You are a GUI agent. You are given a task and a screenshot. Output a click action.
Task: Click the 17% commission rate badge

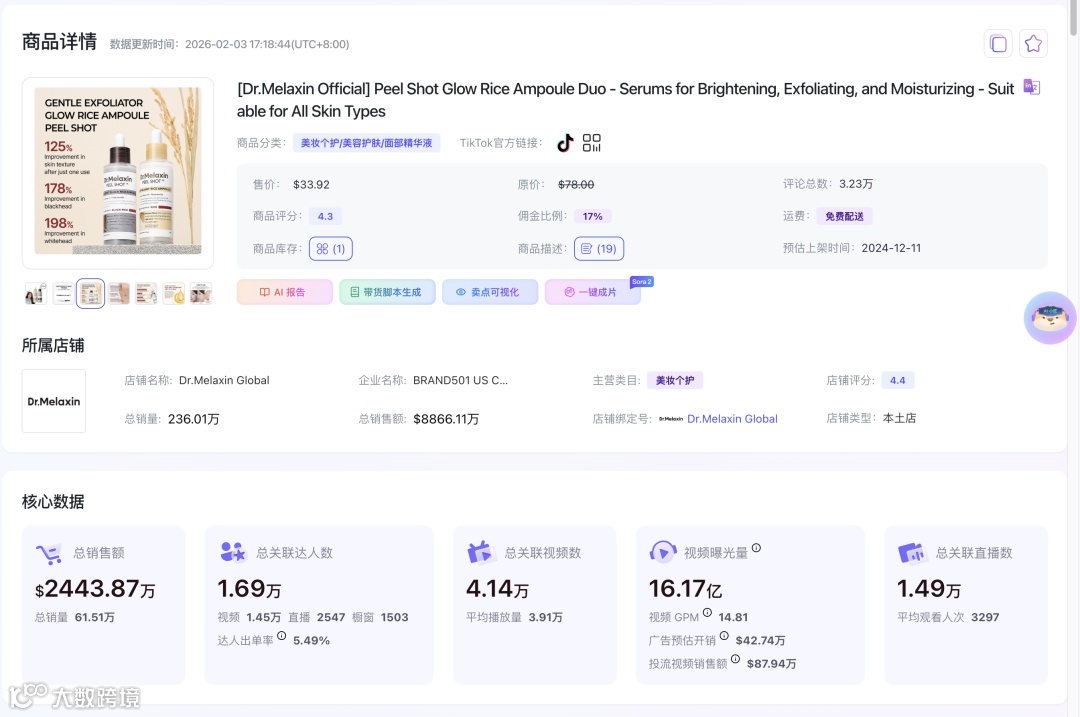[592, 216]
